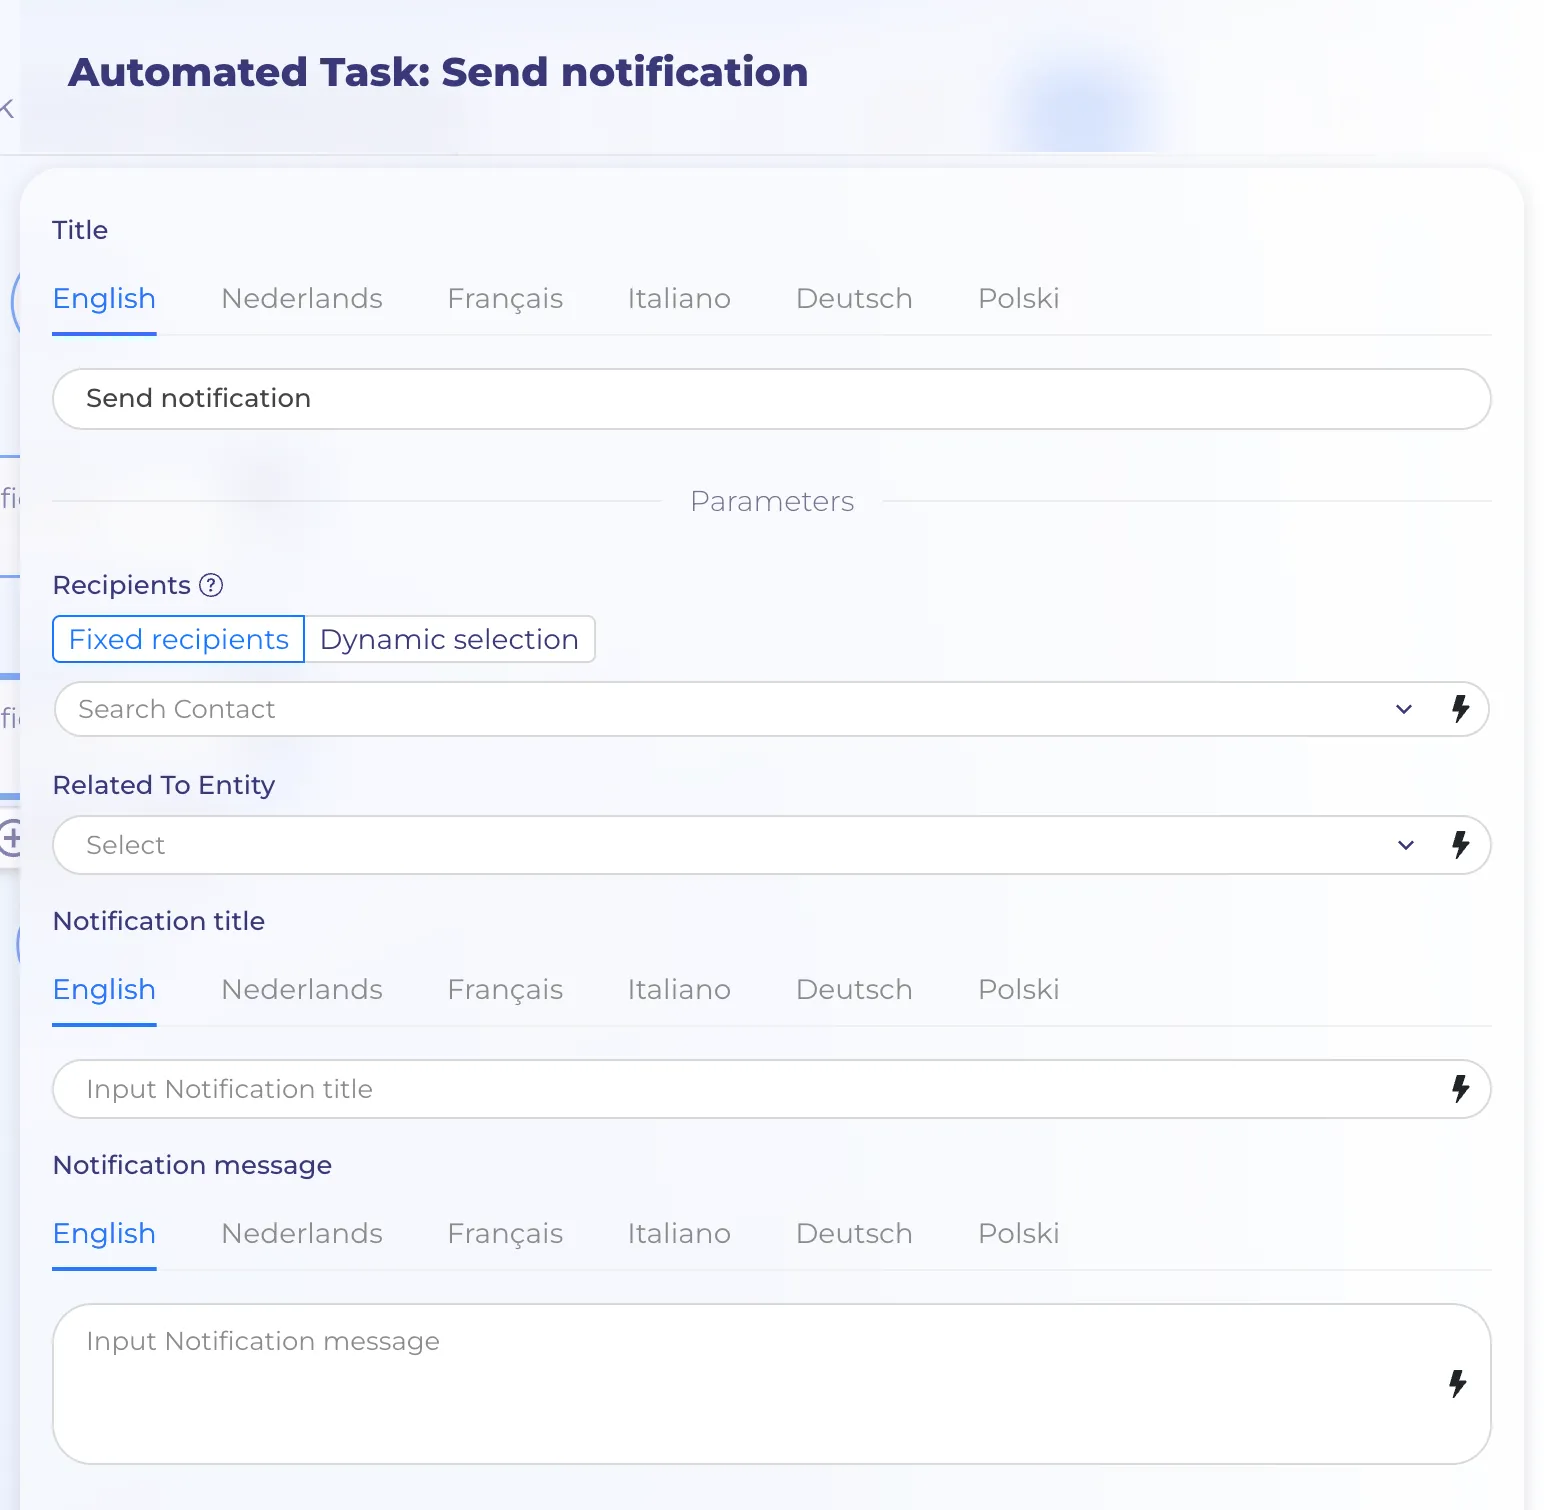Open Polski tab in Title section
Screen dimensions: 1544x1510
pos(1018,298)
